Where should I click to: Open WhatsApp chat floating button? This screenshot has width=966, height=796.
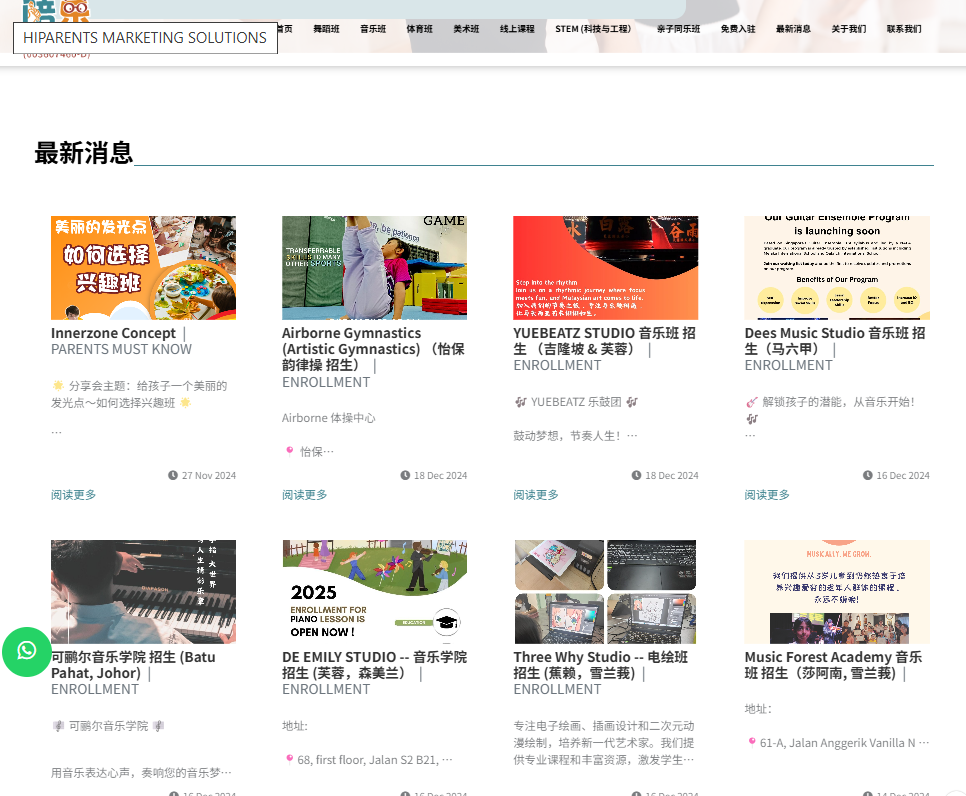pyautogui.click(x=26, y=651)
